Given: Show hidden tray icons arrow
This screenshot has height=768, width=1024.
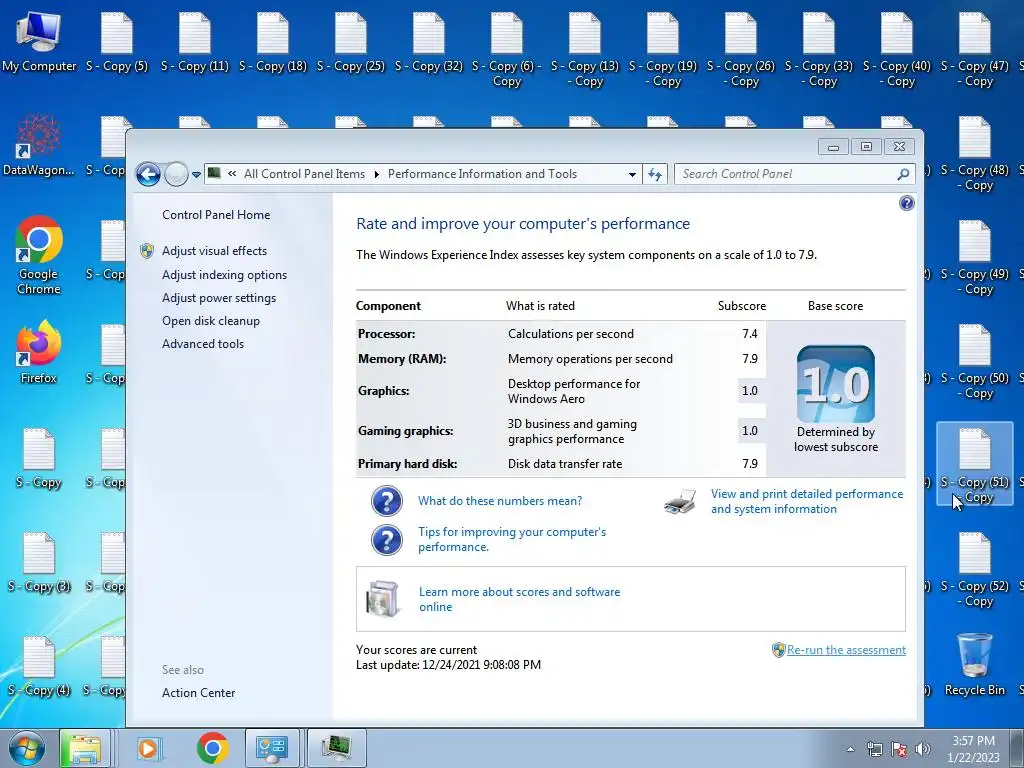Looking at the screenshot, I should pyautogui.click(x=850, y=749).
